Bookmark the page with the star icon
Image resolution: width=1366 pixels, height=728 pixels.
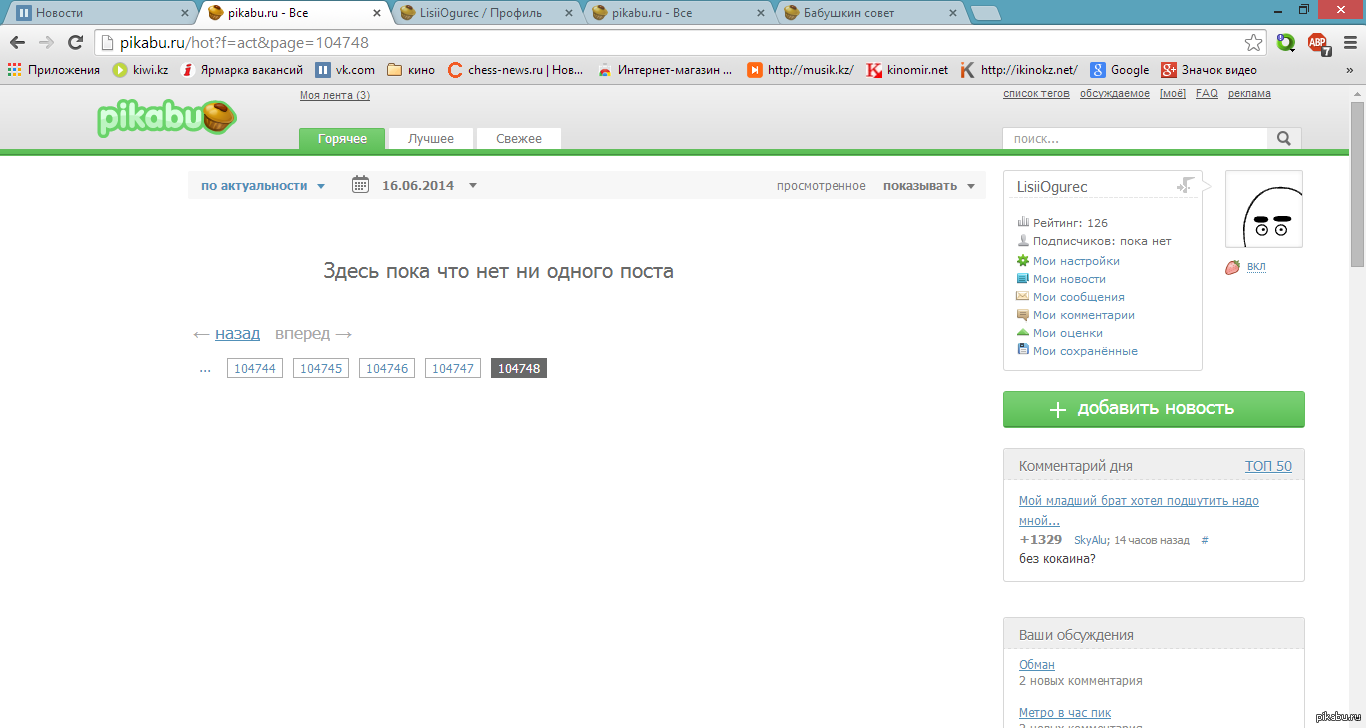click(x=1253, y=43)
